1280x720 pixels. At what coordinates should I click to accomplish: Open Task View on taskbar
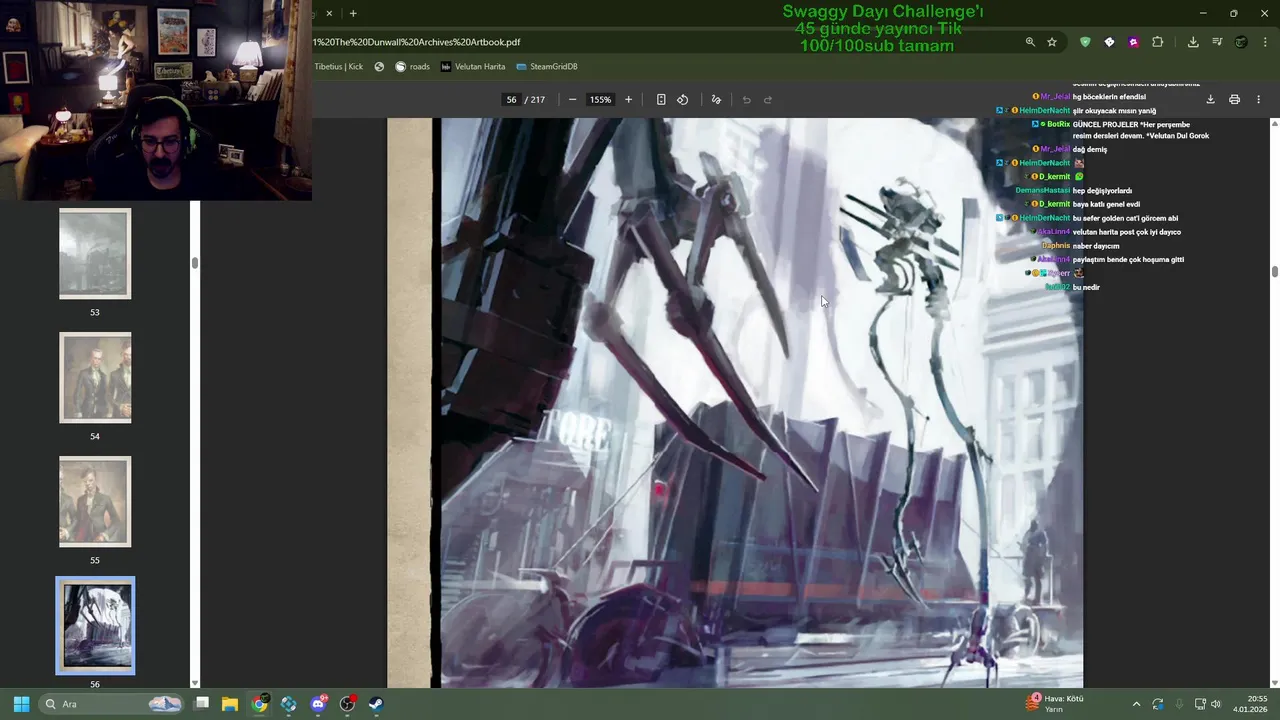[x=201, y=704]
